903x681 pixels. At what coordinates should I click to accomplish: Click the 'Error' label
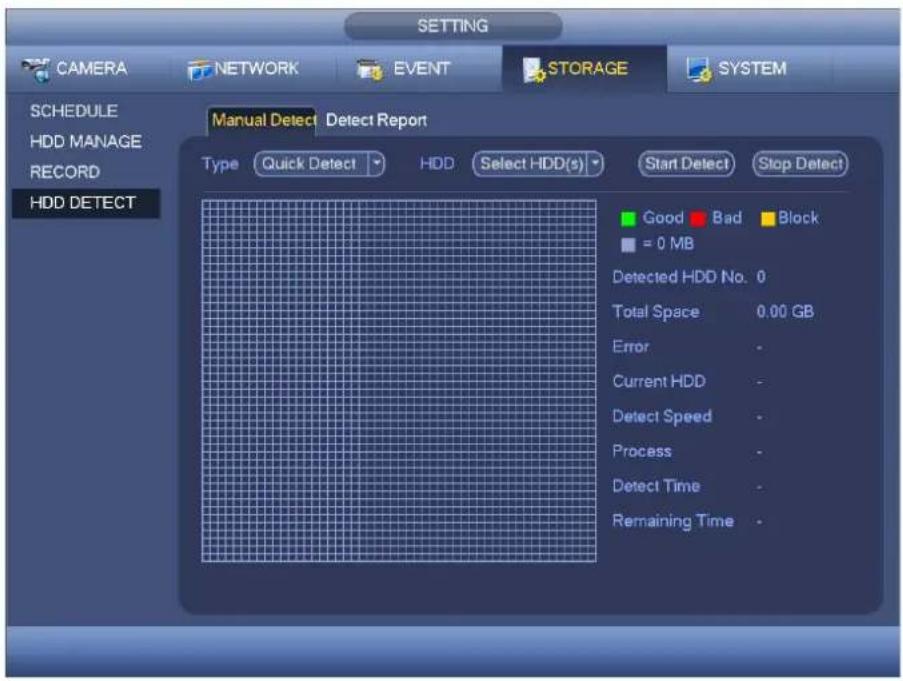631,347
